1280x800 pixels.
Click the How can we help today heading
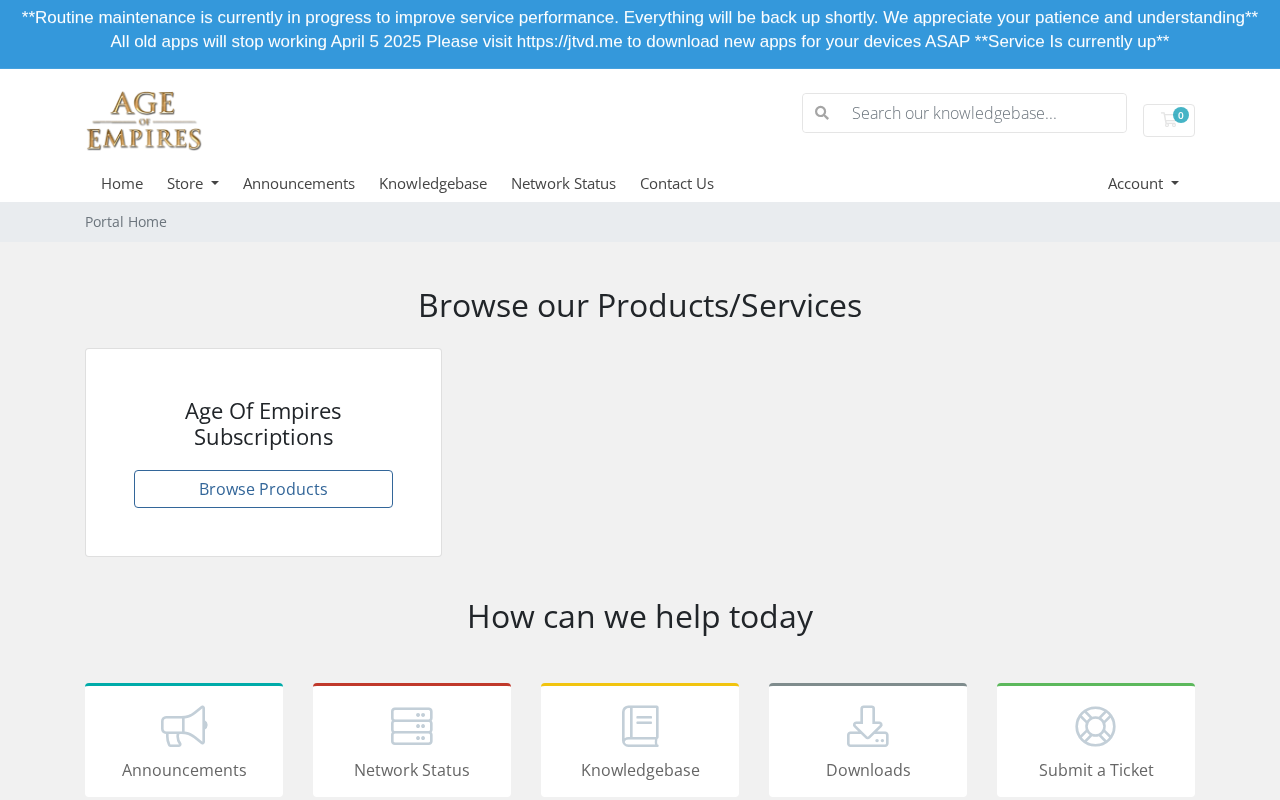click(640, 616)
